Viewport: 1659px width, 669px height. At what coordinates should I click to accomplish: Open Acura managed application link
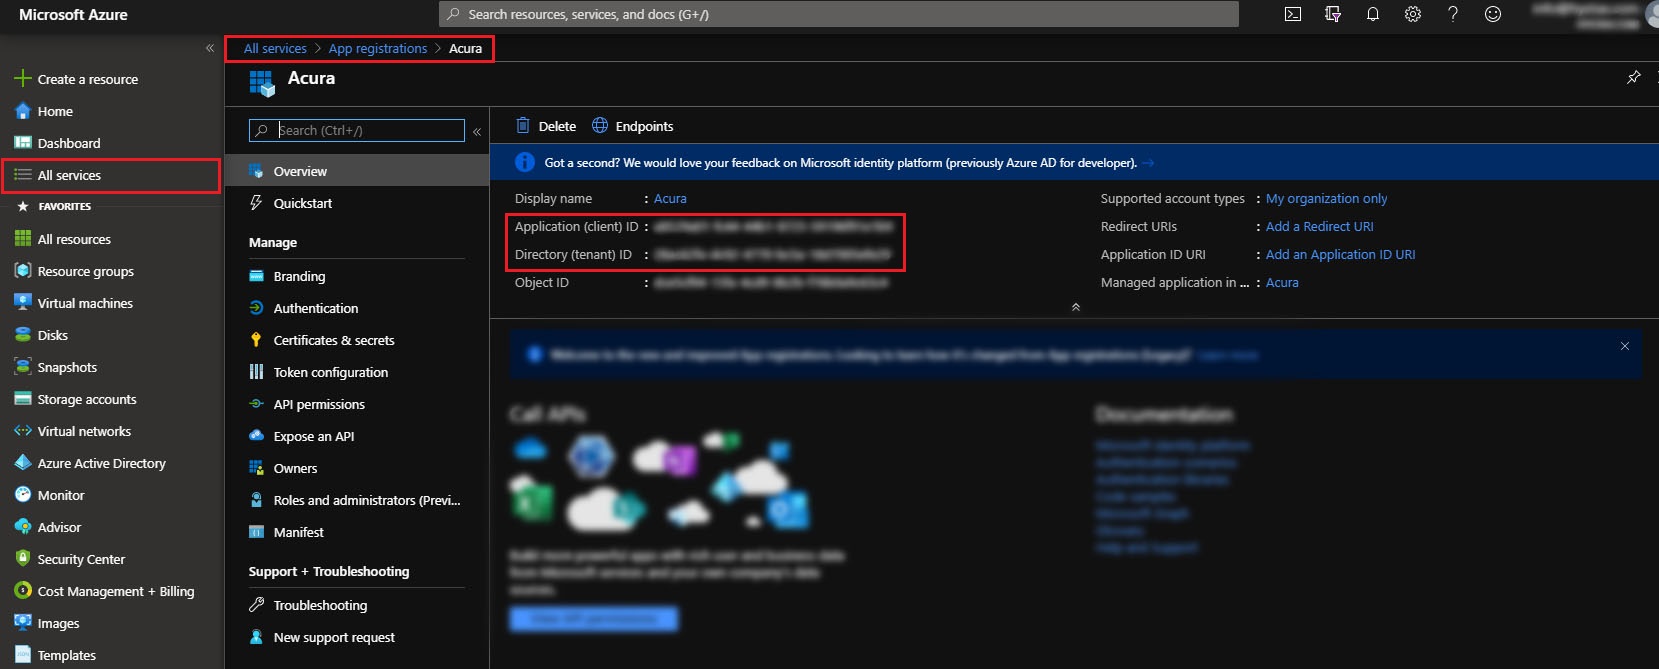tap(1282, 282)
